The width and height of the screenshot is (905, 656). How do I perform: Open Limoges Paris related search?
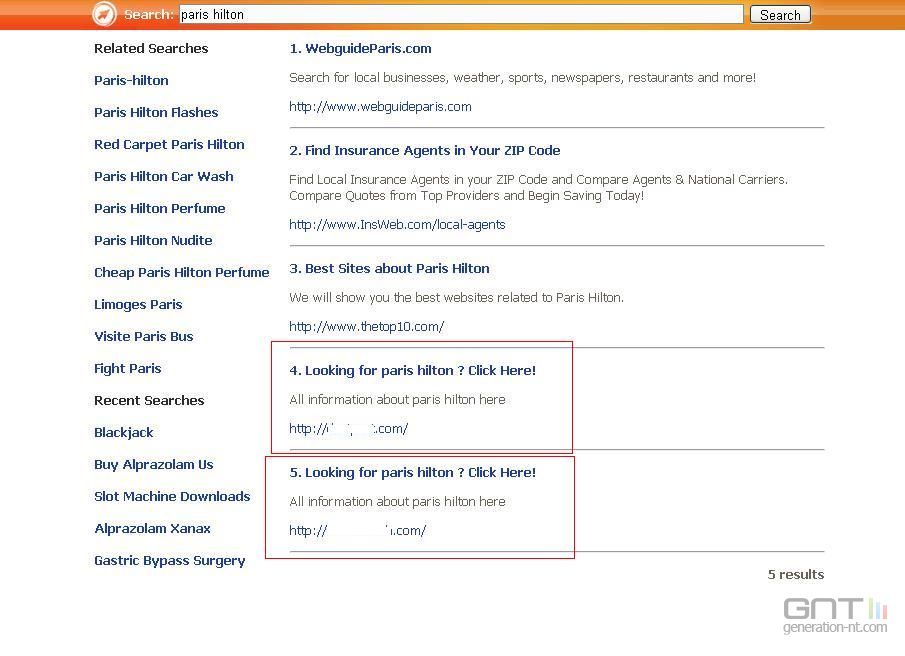click(138, 305)
